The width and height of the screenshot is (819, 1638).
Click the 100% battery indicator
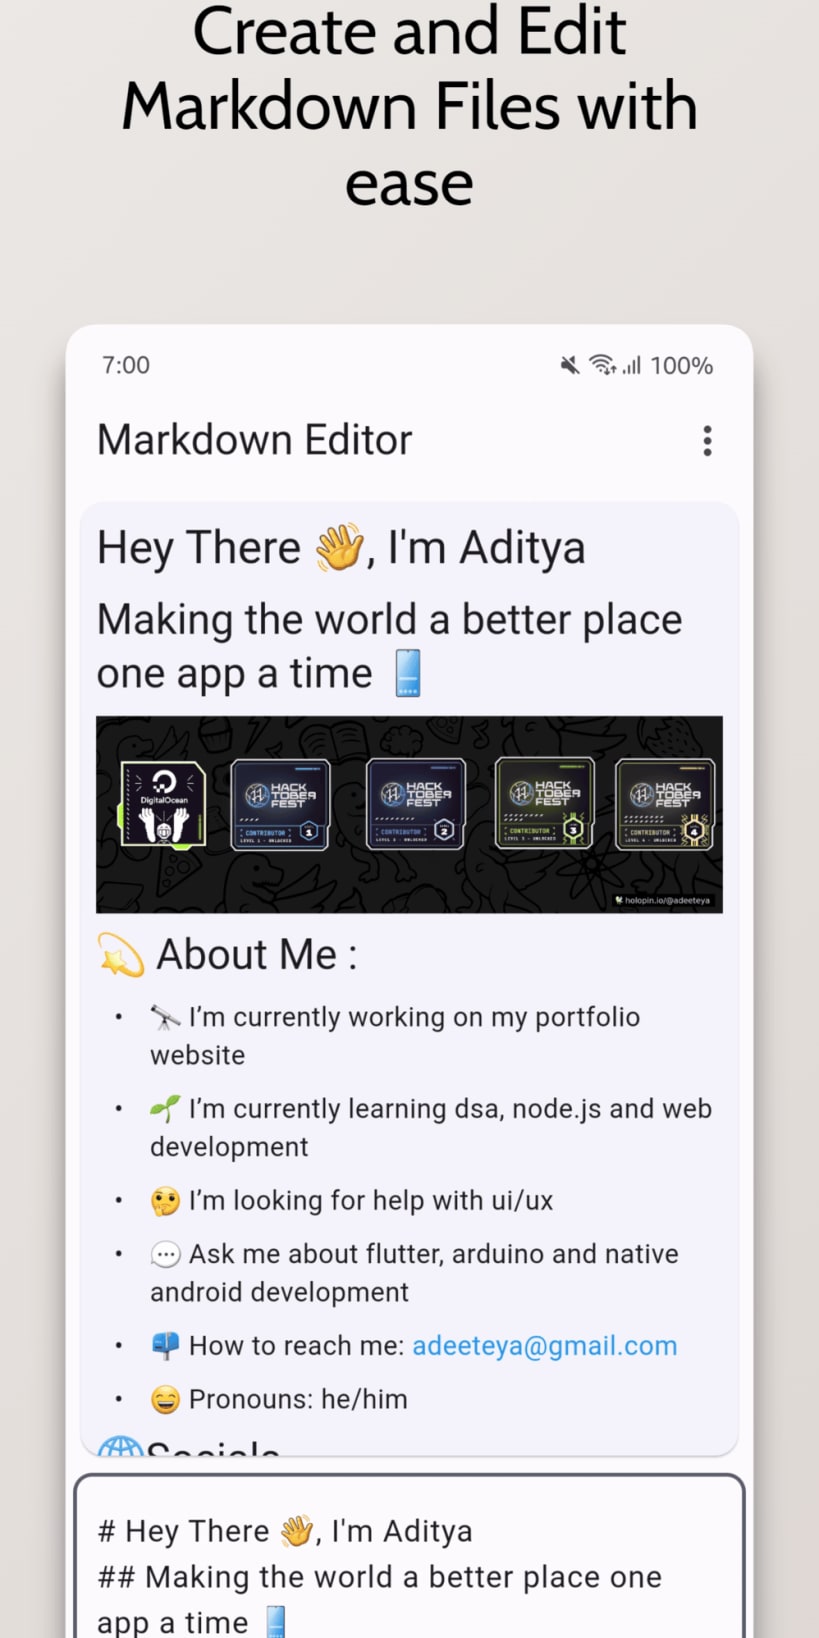(682, 366)
